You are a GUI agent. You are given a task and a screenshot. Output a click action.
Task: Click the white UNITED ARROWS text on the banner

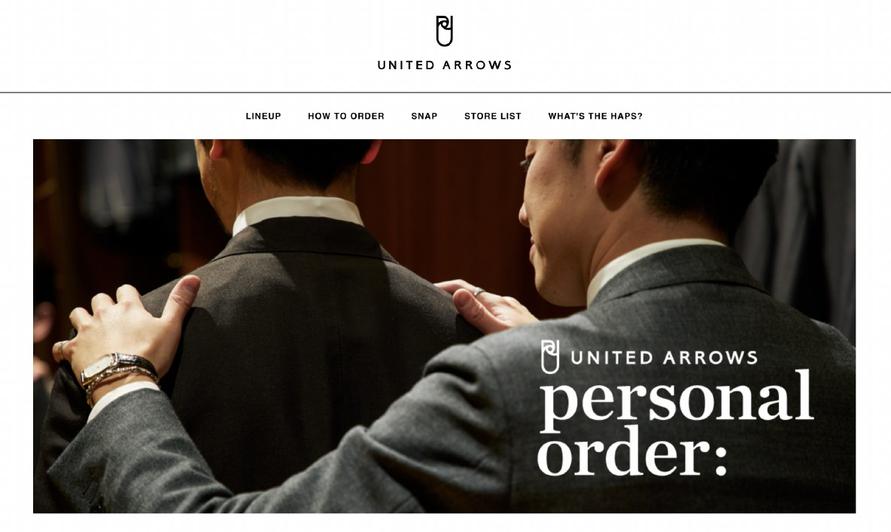(x=664, y=358)
